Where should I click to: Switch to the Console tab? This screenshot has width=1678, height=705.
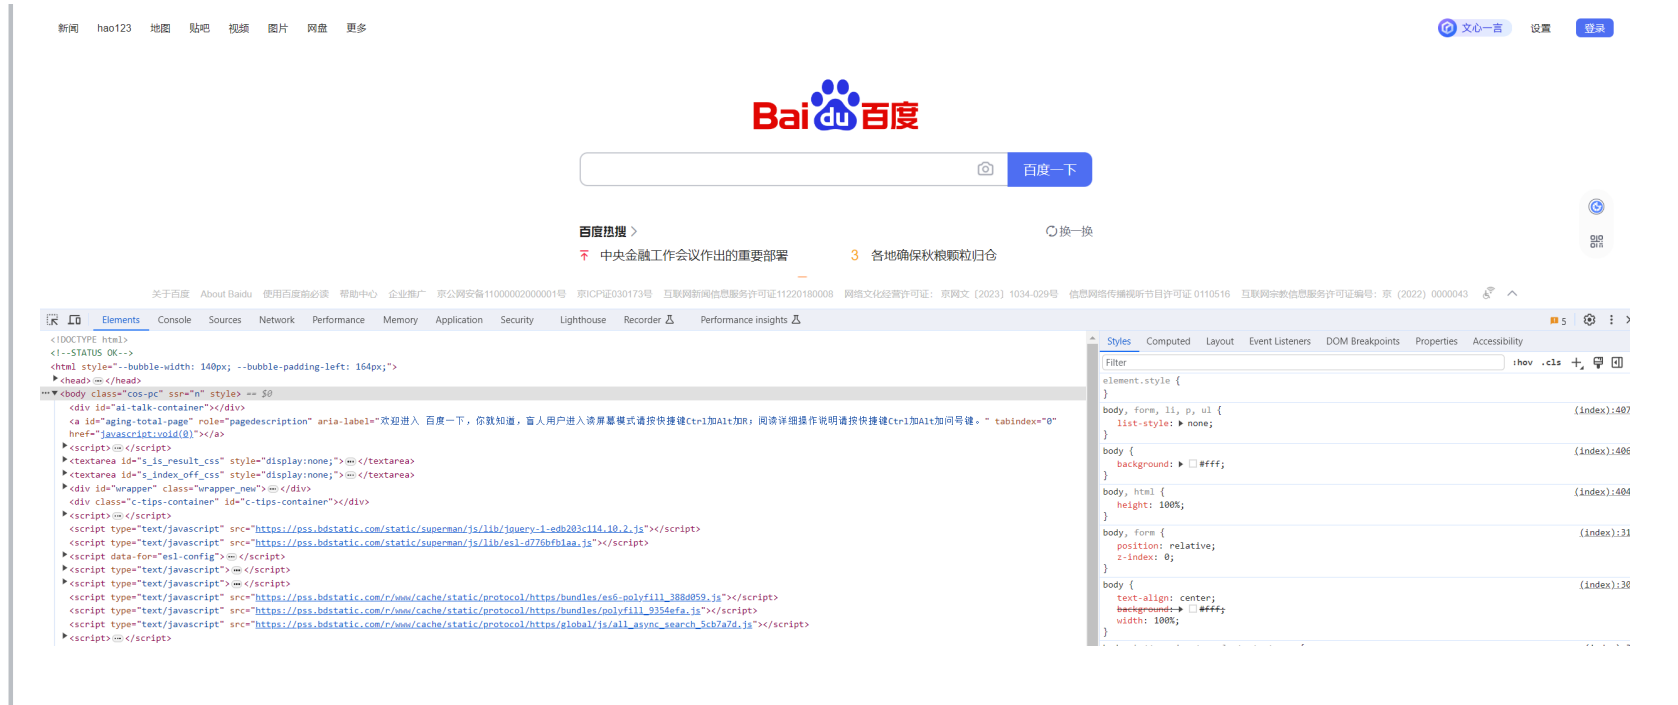(174, 320)
